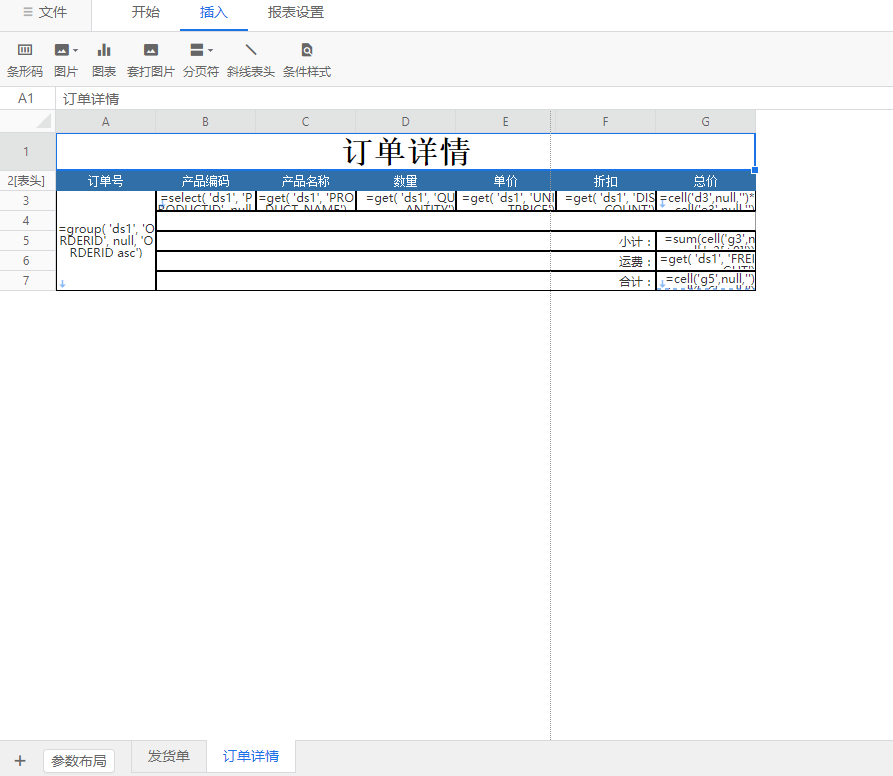
Task: Click the 套打图片 overlay image icon
Action: [x=150, y=50]
